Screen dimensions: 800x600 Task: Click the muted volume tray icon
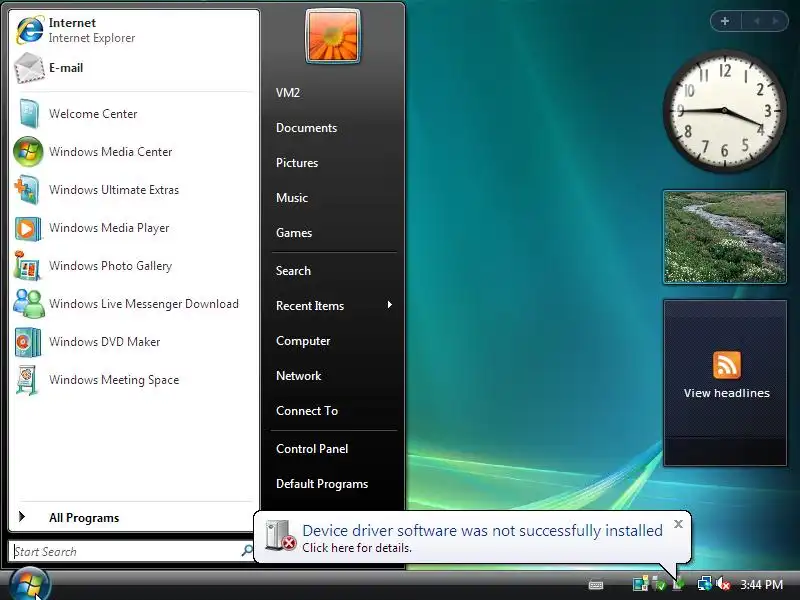click(x=724, y=584)
